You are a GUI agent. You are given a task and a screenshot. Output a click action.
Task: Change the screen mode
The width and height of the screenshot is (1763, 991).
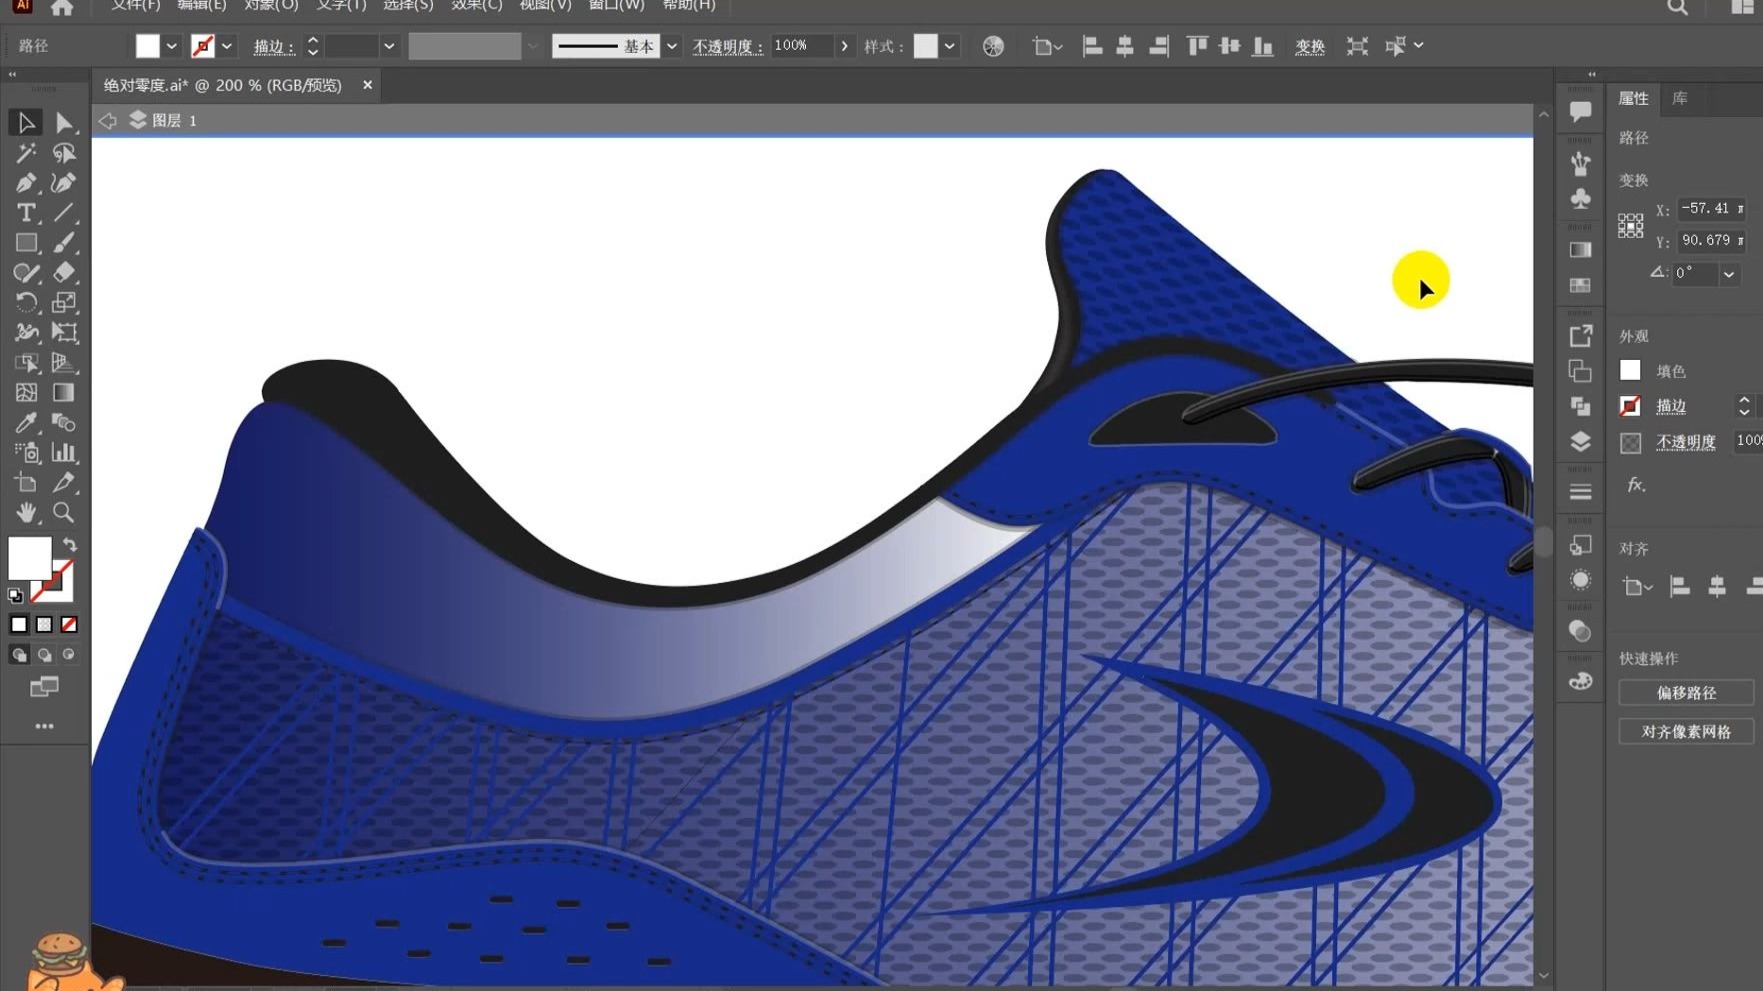[44, 687]
